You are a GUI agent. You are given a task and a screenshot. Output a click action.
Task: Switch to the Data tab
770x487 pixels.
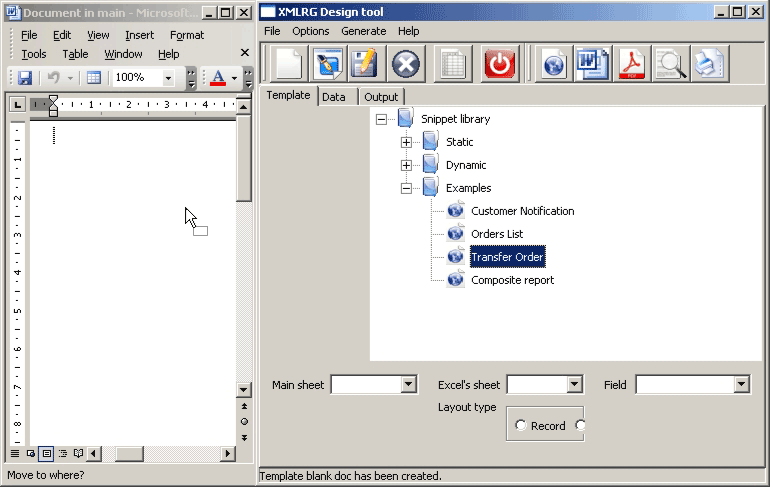point(334,97)
